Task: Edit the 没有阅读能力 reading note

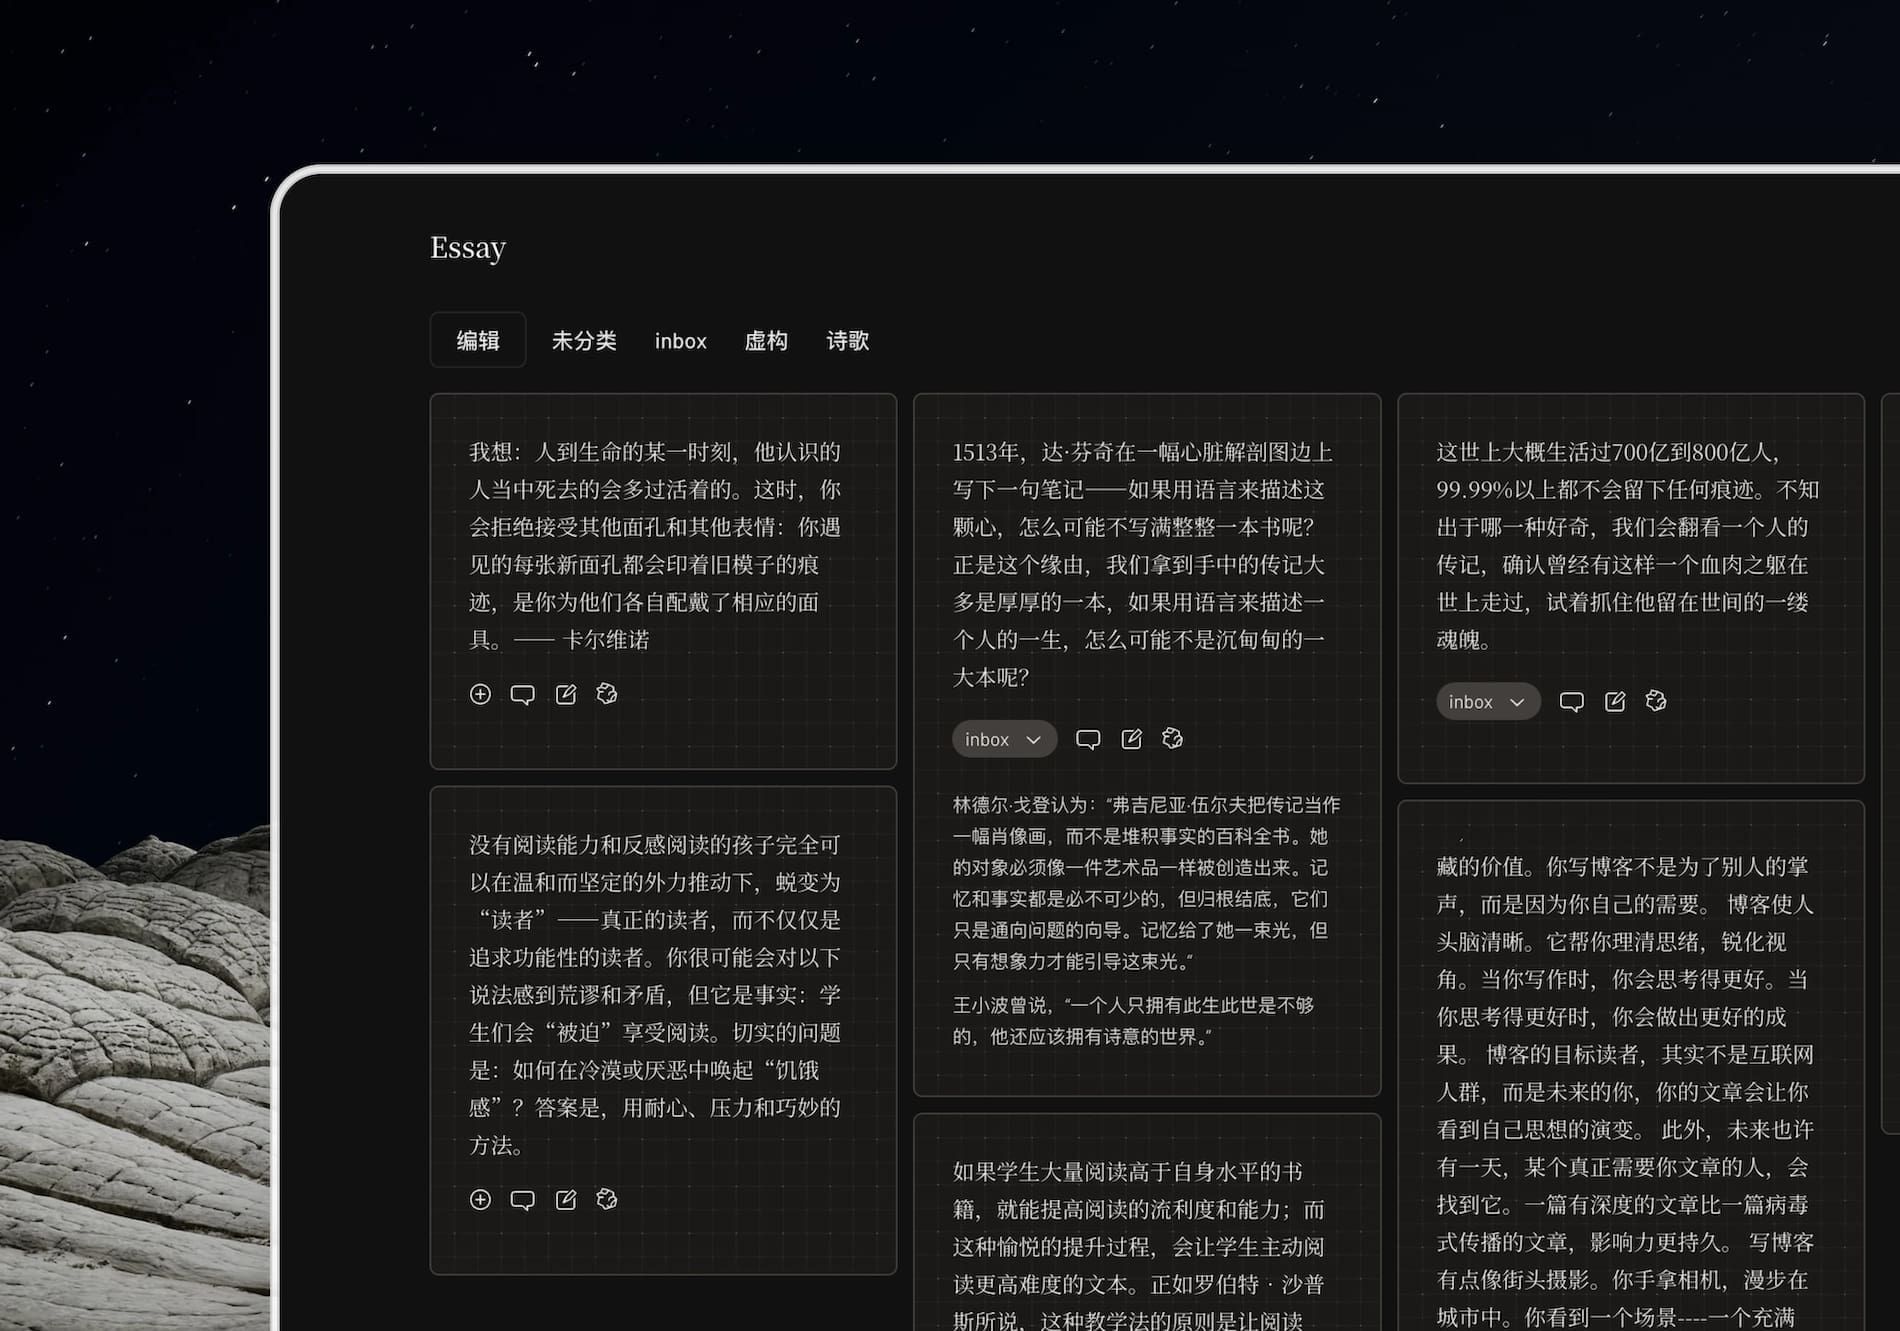Action: pyautogui.click(x=566, y=1200)
